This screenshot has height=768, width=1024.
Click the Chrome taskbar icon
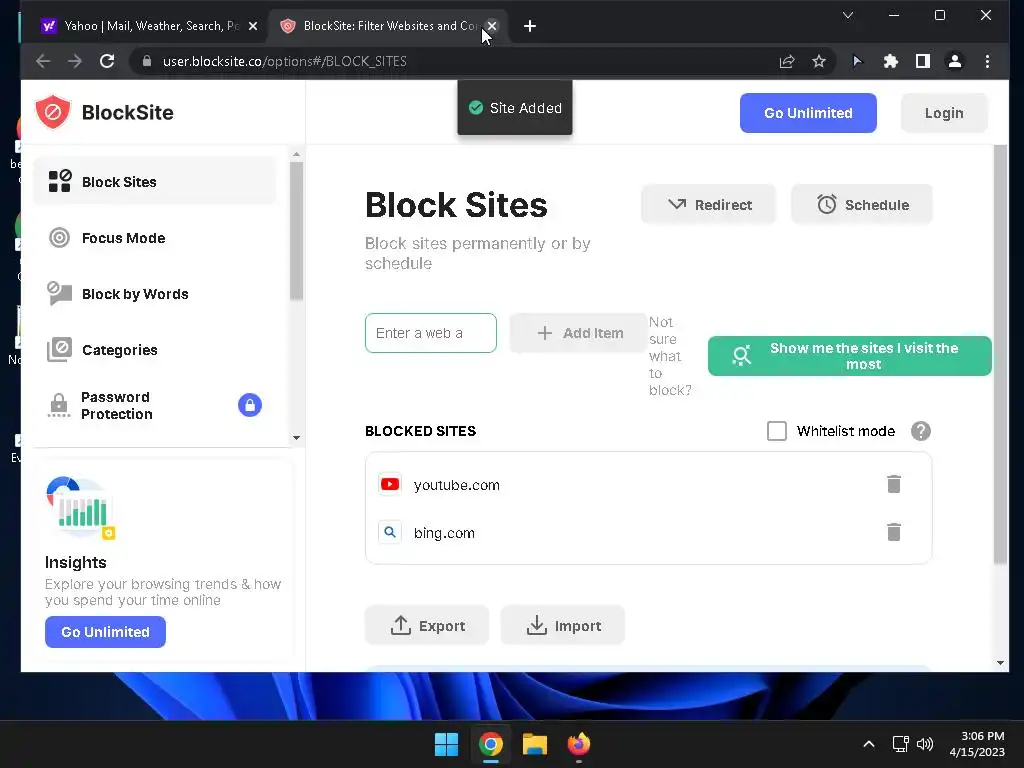tap(490, 744)
